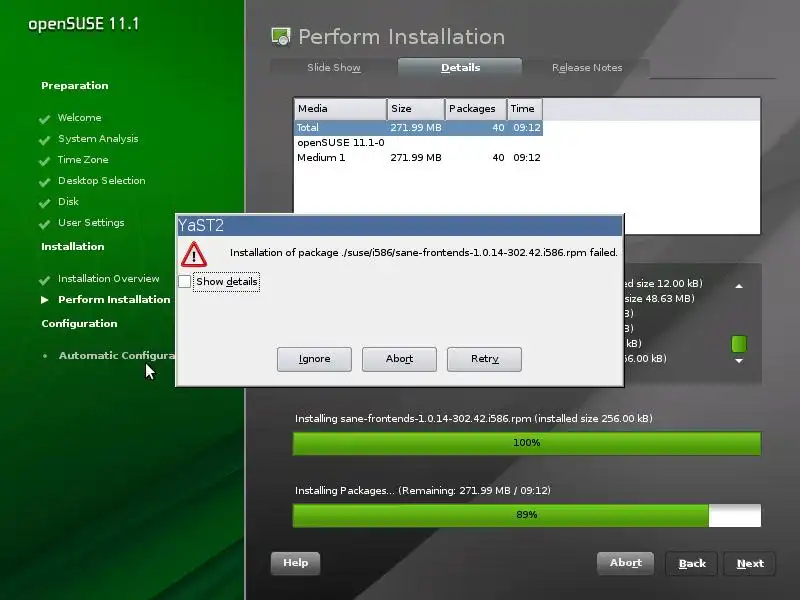The height and width of the screenshot is (600, 800).
Task: Click the Media column header
Action: click(340, 109)
